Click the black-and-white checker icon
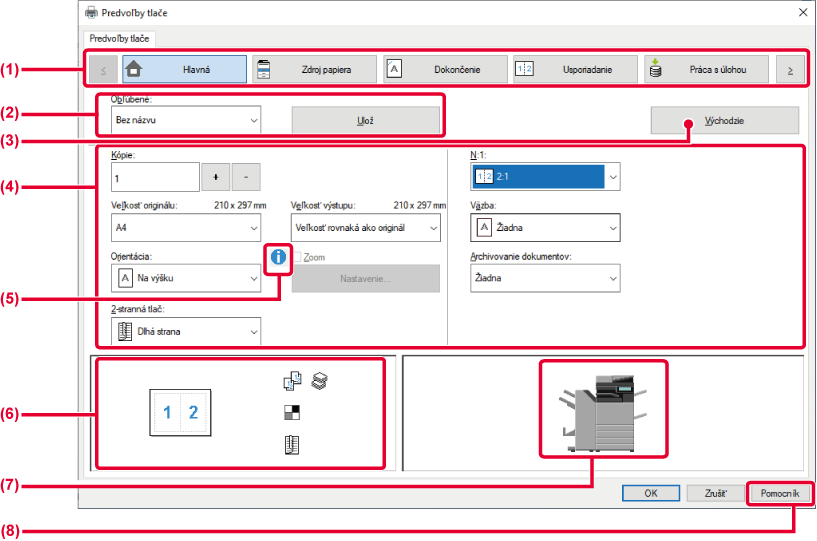The width and height of the screenshot is (817, 541). pos(292,412)
